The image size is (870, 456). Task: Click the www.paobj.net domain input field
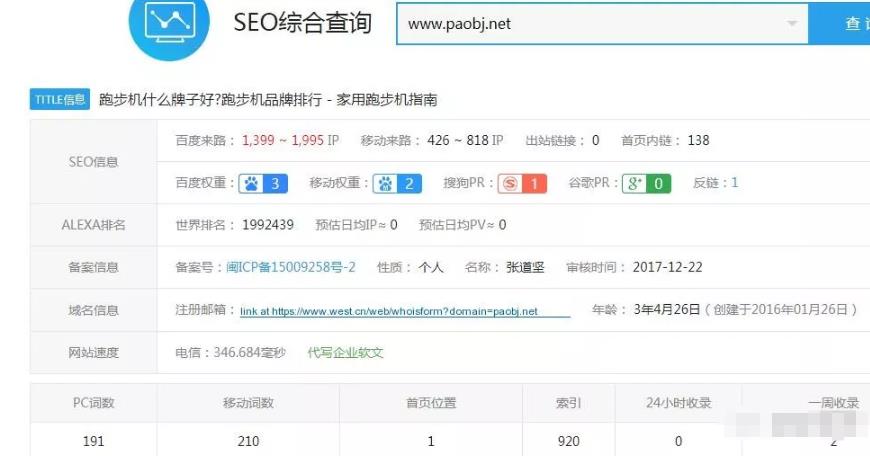click(x=602, y=24)
